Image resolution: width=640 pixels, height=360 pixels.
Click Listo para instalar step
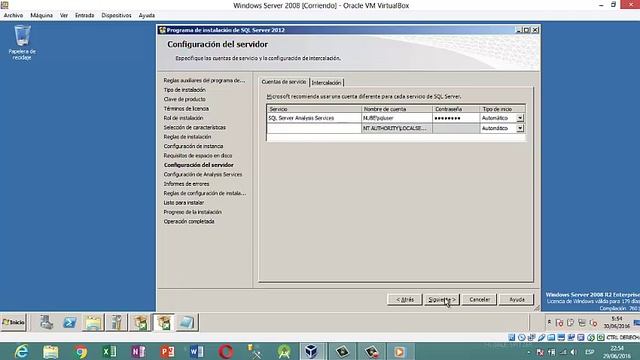[184, 202]
